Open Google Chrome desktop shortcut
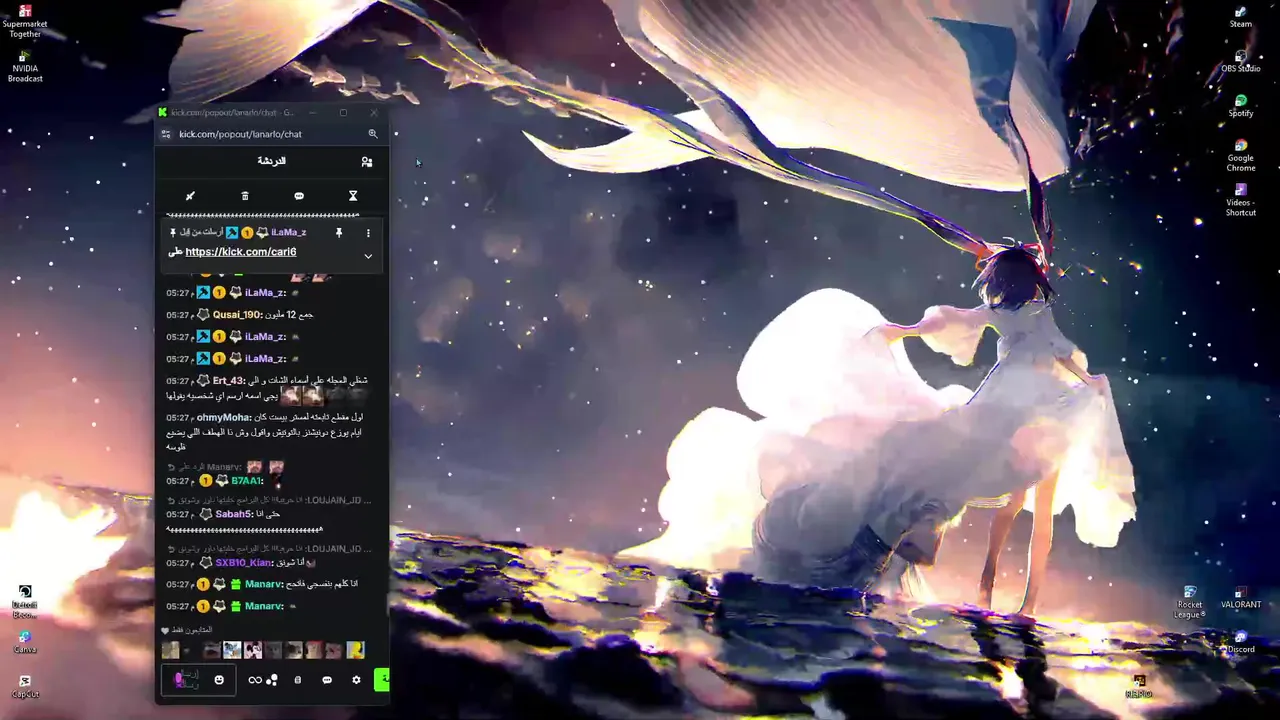 pyautogui.click(x=1241, y=155)
